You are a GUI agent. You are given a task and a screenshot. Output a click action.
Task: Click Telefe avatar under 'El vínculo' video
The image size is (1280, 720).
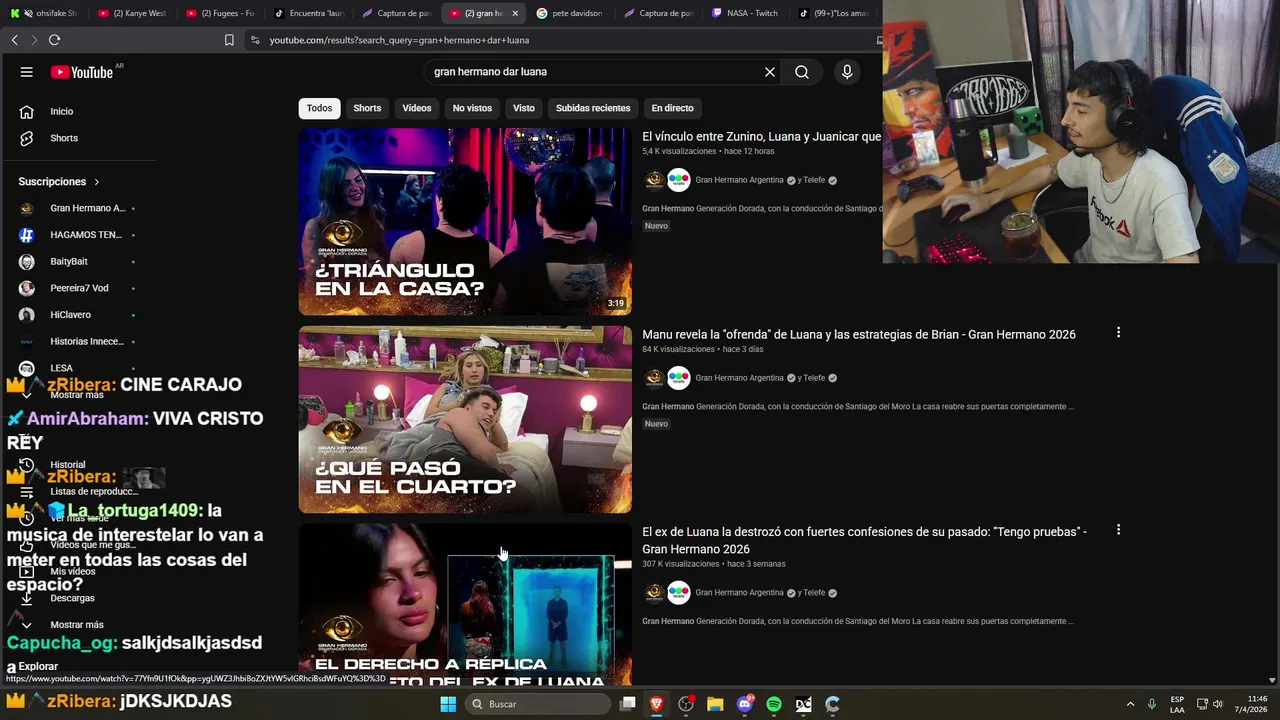[679, 180]
